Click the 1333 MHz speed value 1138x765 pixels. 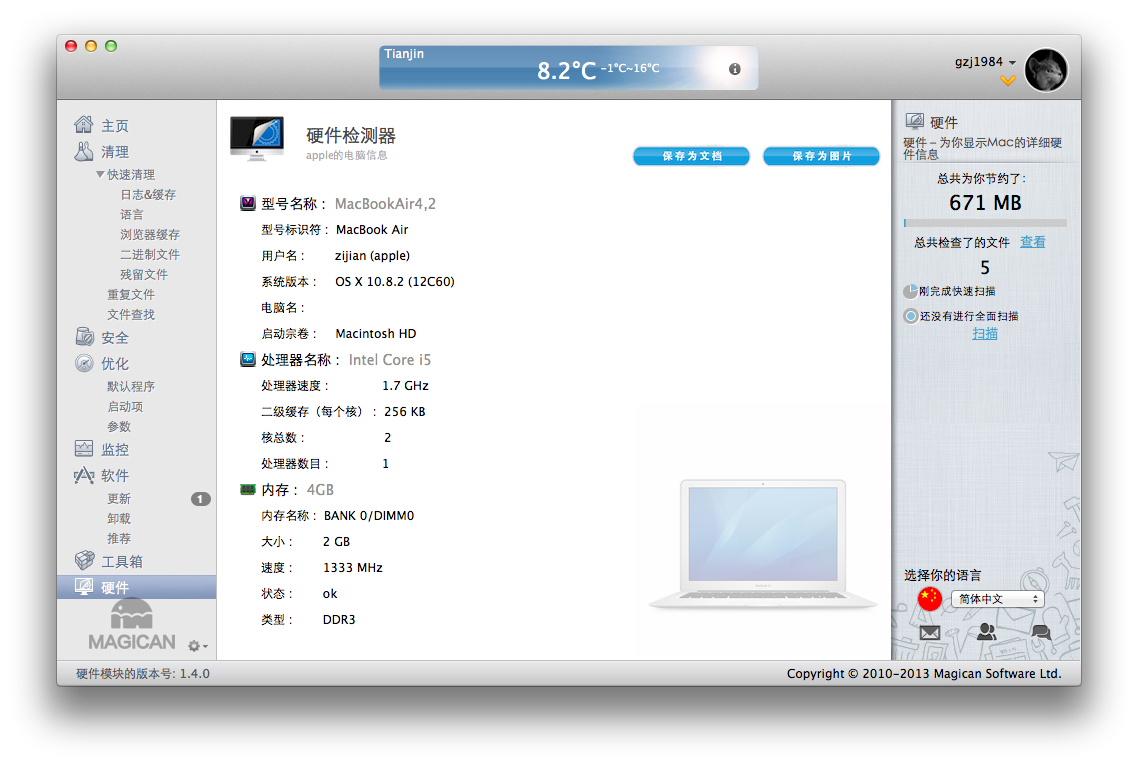[353, 568]
